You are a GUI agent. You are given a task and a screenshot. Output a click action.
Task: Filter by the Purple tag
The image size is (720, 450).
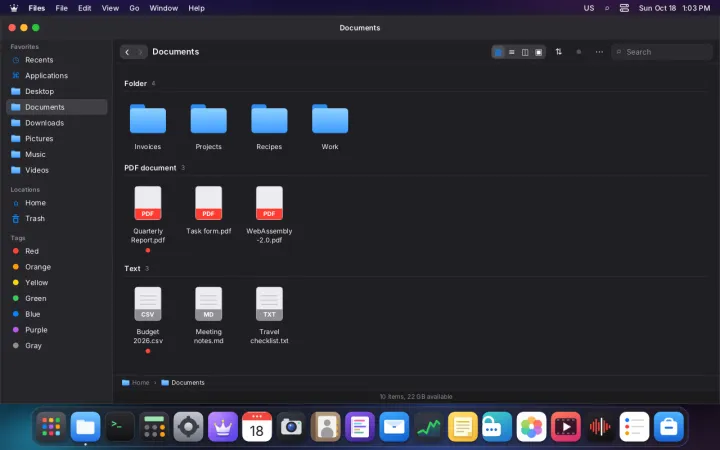click(56, 330)
